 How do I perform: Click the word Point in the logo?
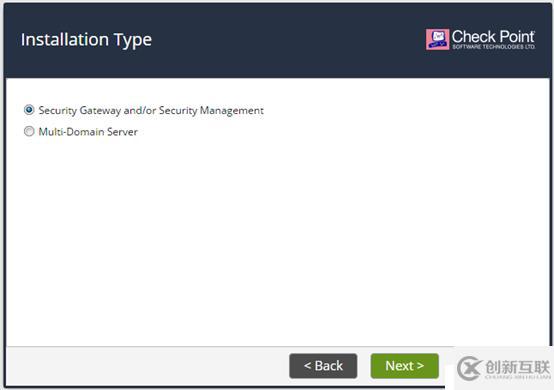tap(518, 36)
